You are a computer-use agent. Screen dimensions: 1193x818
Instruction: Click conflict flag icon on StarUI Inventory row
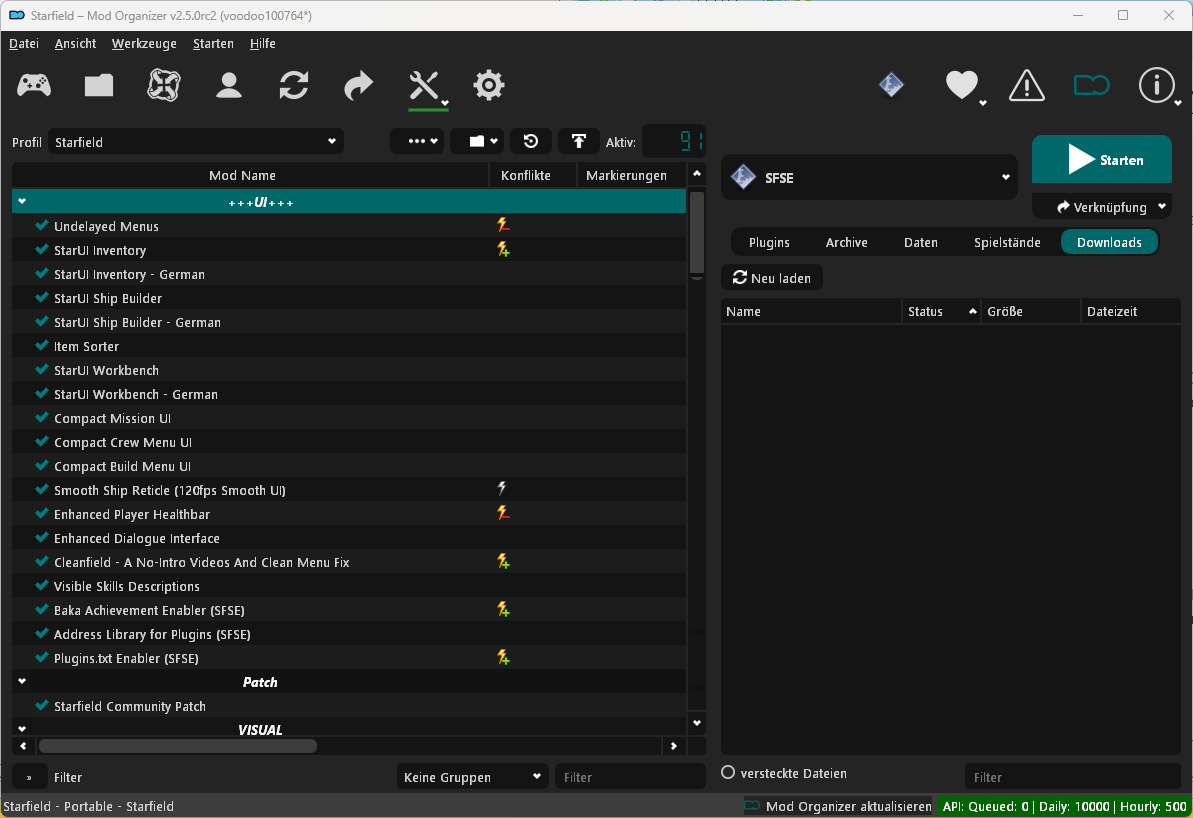tap(503, 250)
